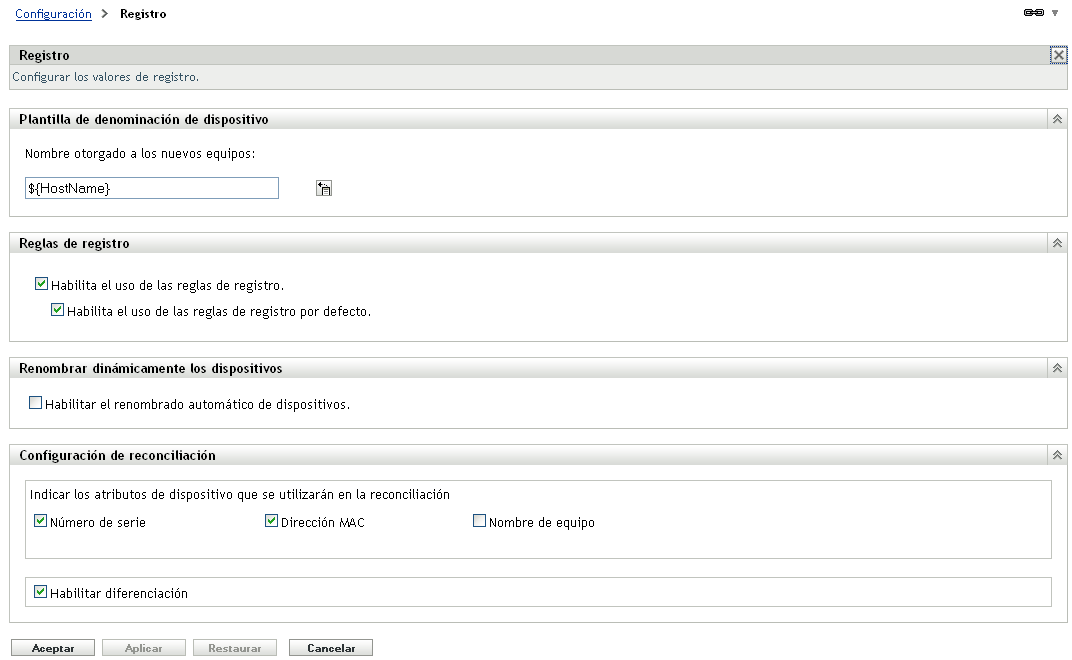Check the Nombre de equipo checkbox

point(479,521)
